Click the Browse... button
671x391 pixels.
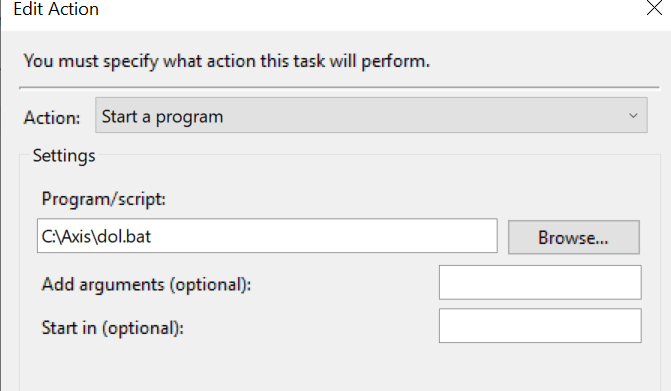tap(573, 237)
